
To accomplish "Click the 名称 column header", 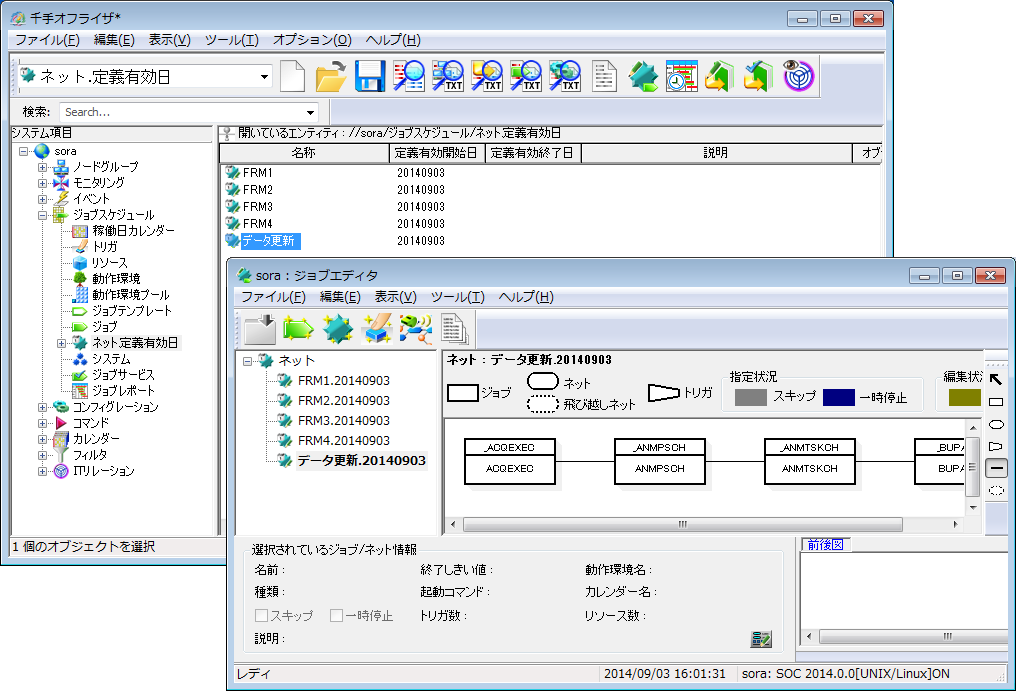I will 303,153.
